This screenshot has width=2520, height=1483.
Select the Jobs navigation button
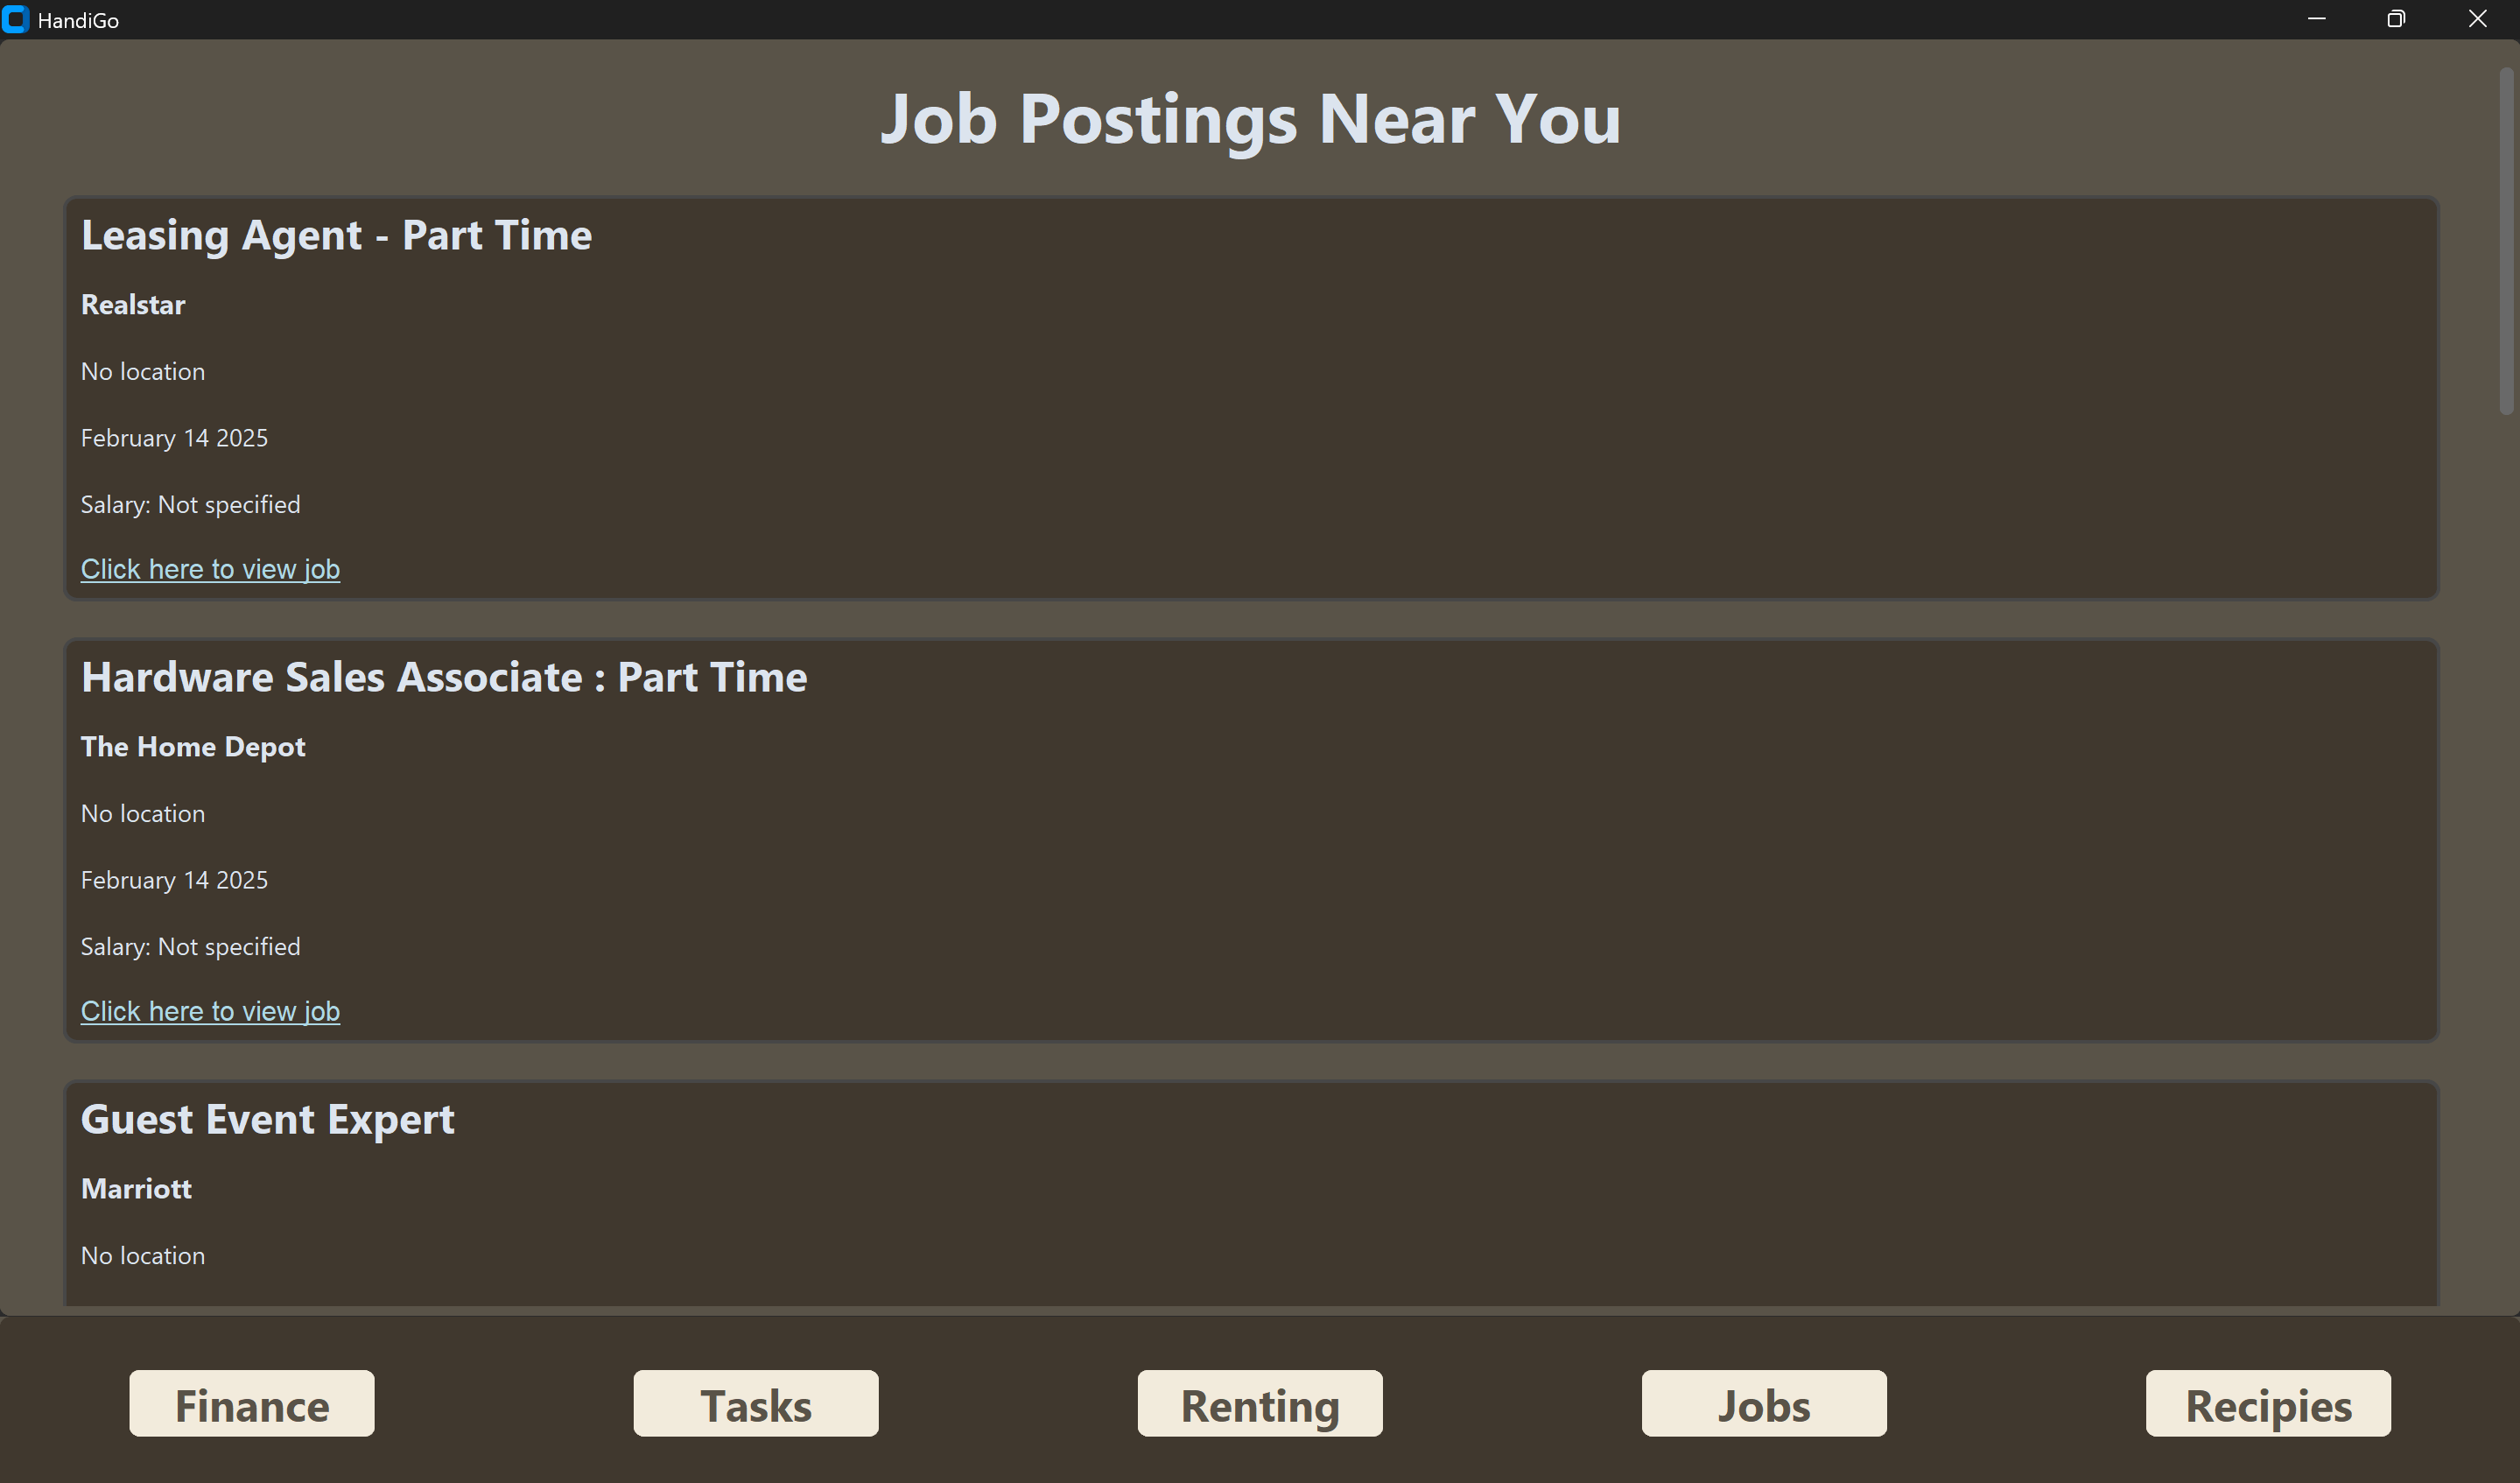click(1764, 1404)
